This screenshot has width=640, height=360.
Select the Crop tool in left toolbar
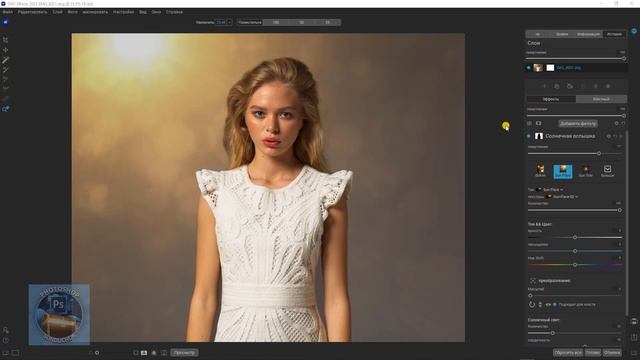[x=5, y=40]
